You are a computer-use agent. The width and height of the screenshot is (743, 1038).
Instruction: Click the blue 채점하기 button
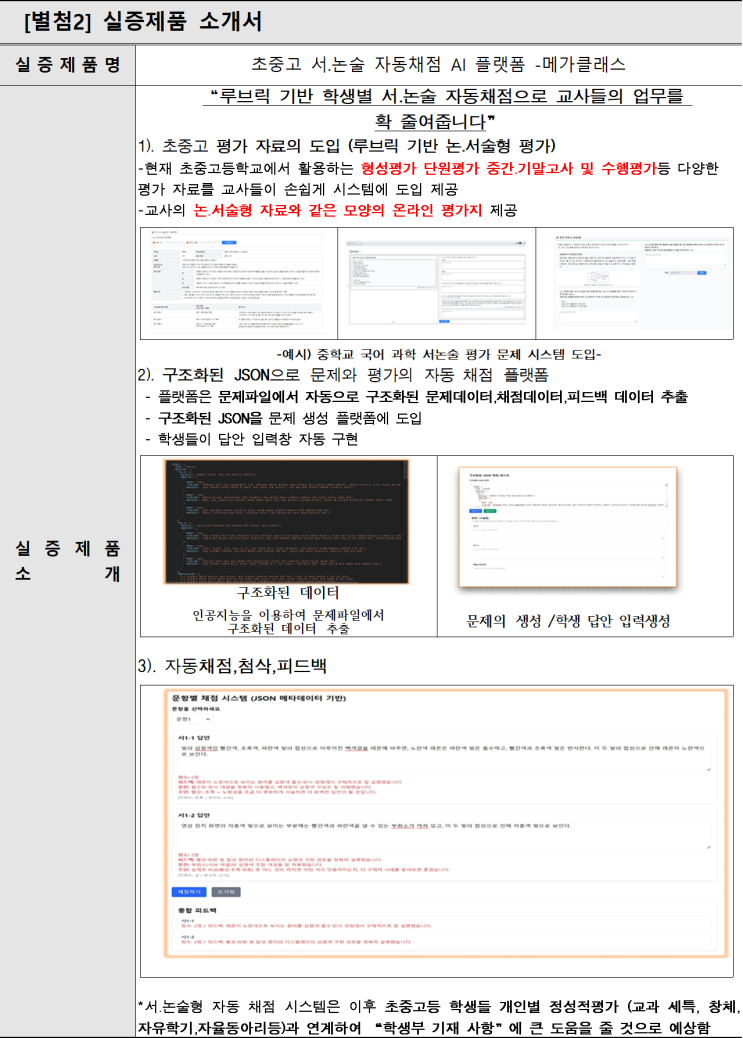click(x=189, y=892)
